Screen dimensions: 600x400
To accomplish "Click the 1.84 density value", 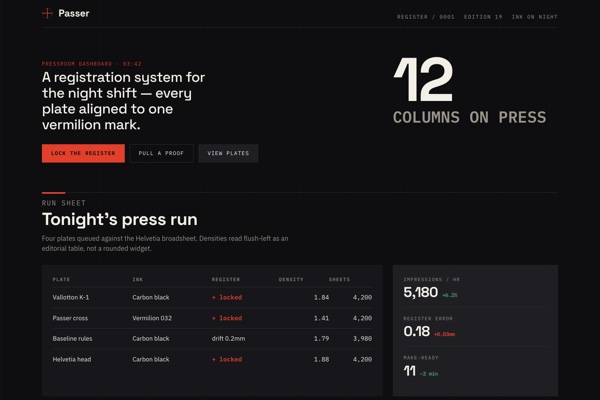I will pos(321,297).
